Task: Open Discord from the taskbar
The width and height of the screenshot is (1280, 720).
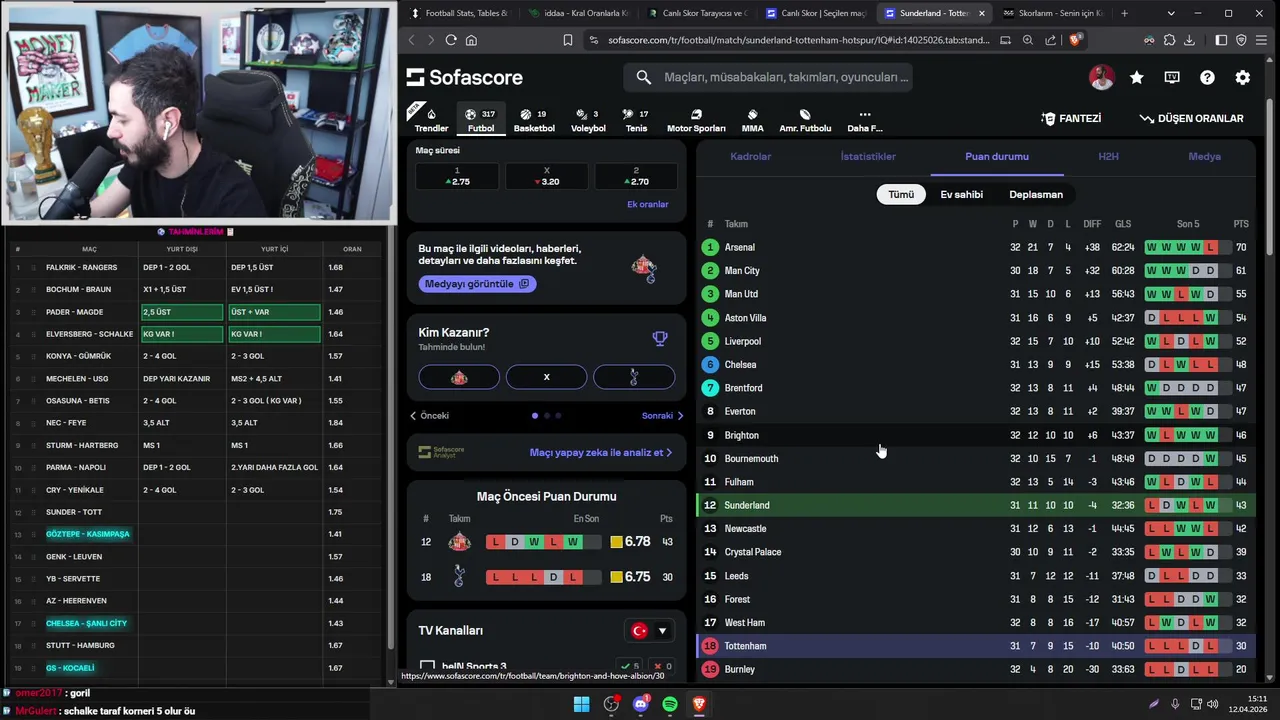Action: 641,704
